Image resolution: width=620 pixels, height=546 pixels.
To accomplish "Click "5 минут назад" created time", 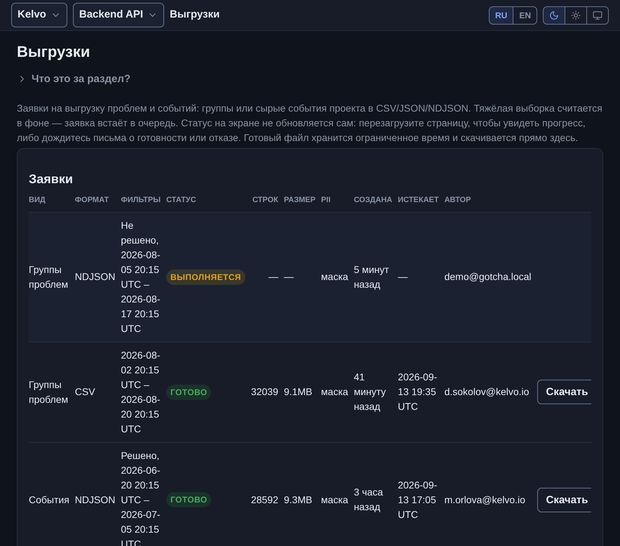I will 371,277.
